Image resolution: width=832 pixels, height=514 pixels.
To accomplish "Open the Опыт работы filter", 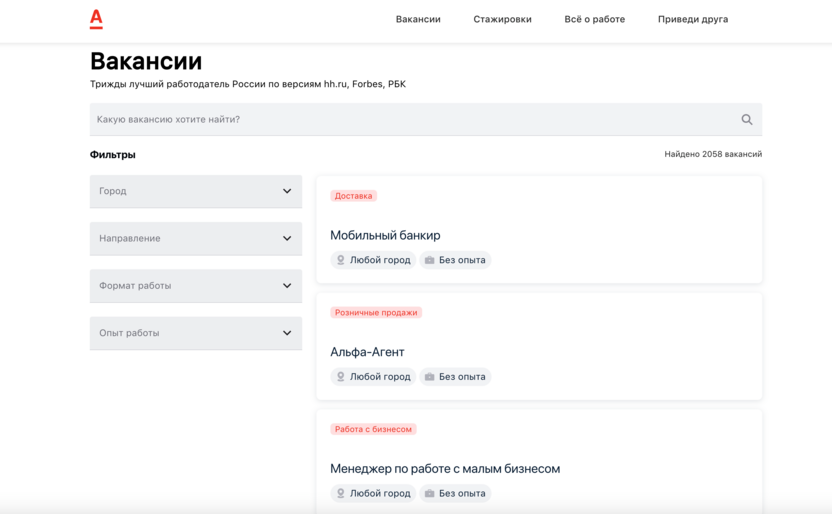I will pyautogui.click(x=196, y=333).
